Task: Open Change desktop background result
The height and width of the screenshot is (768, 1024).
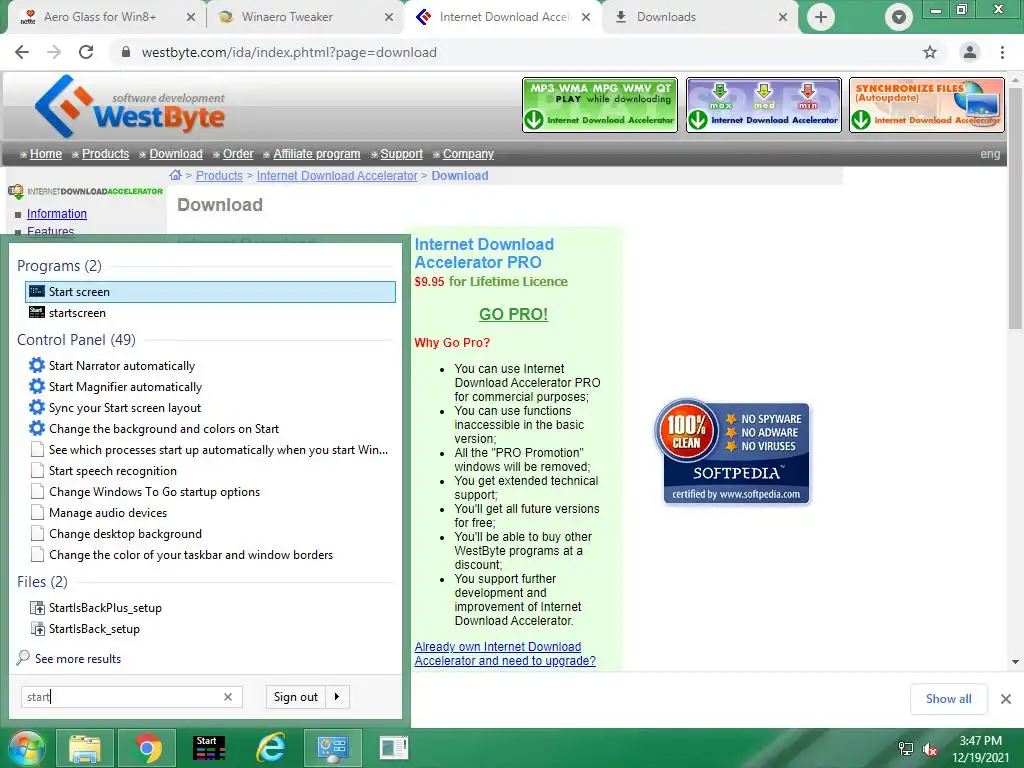Action: point(210,534)
